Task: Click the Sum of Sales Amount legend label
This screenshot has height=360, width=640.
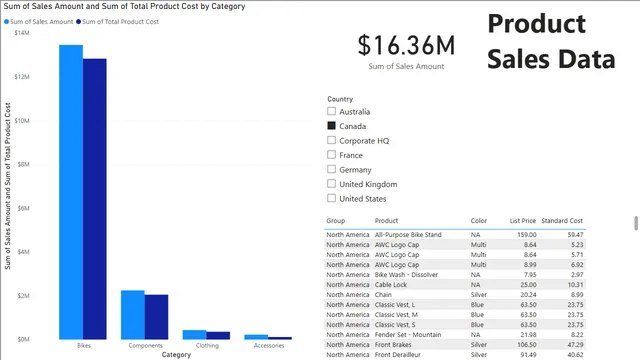Action: coord(41,22)
